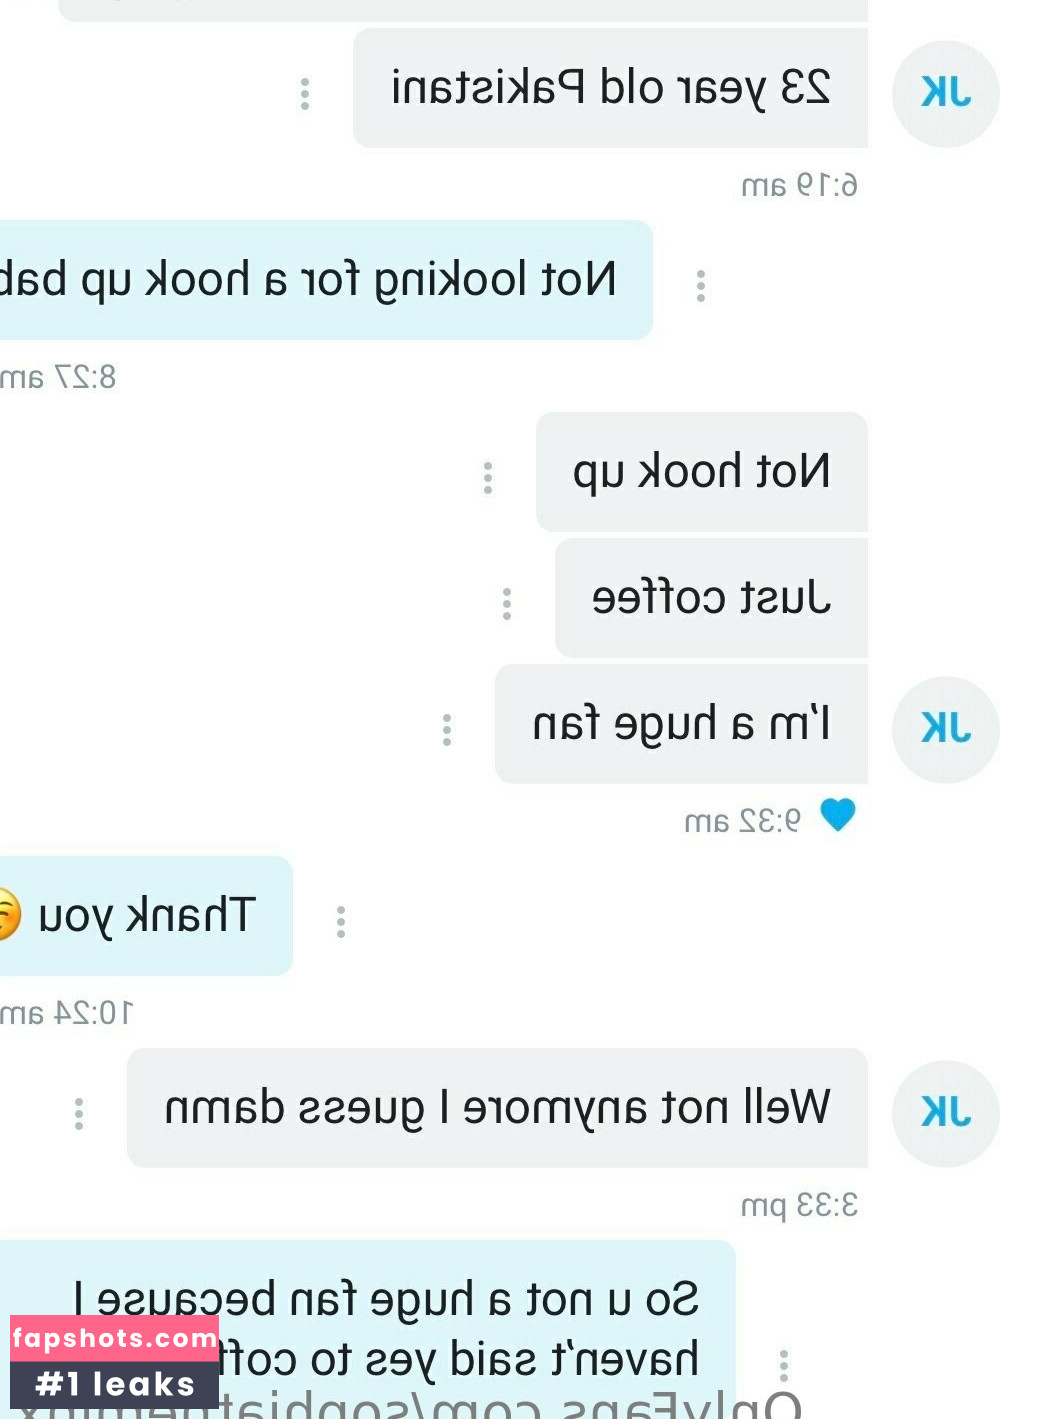Open three-dot menu beside 'Thank you' bubble
The image size is (1048, 1419).
click(x=341, y=922)
